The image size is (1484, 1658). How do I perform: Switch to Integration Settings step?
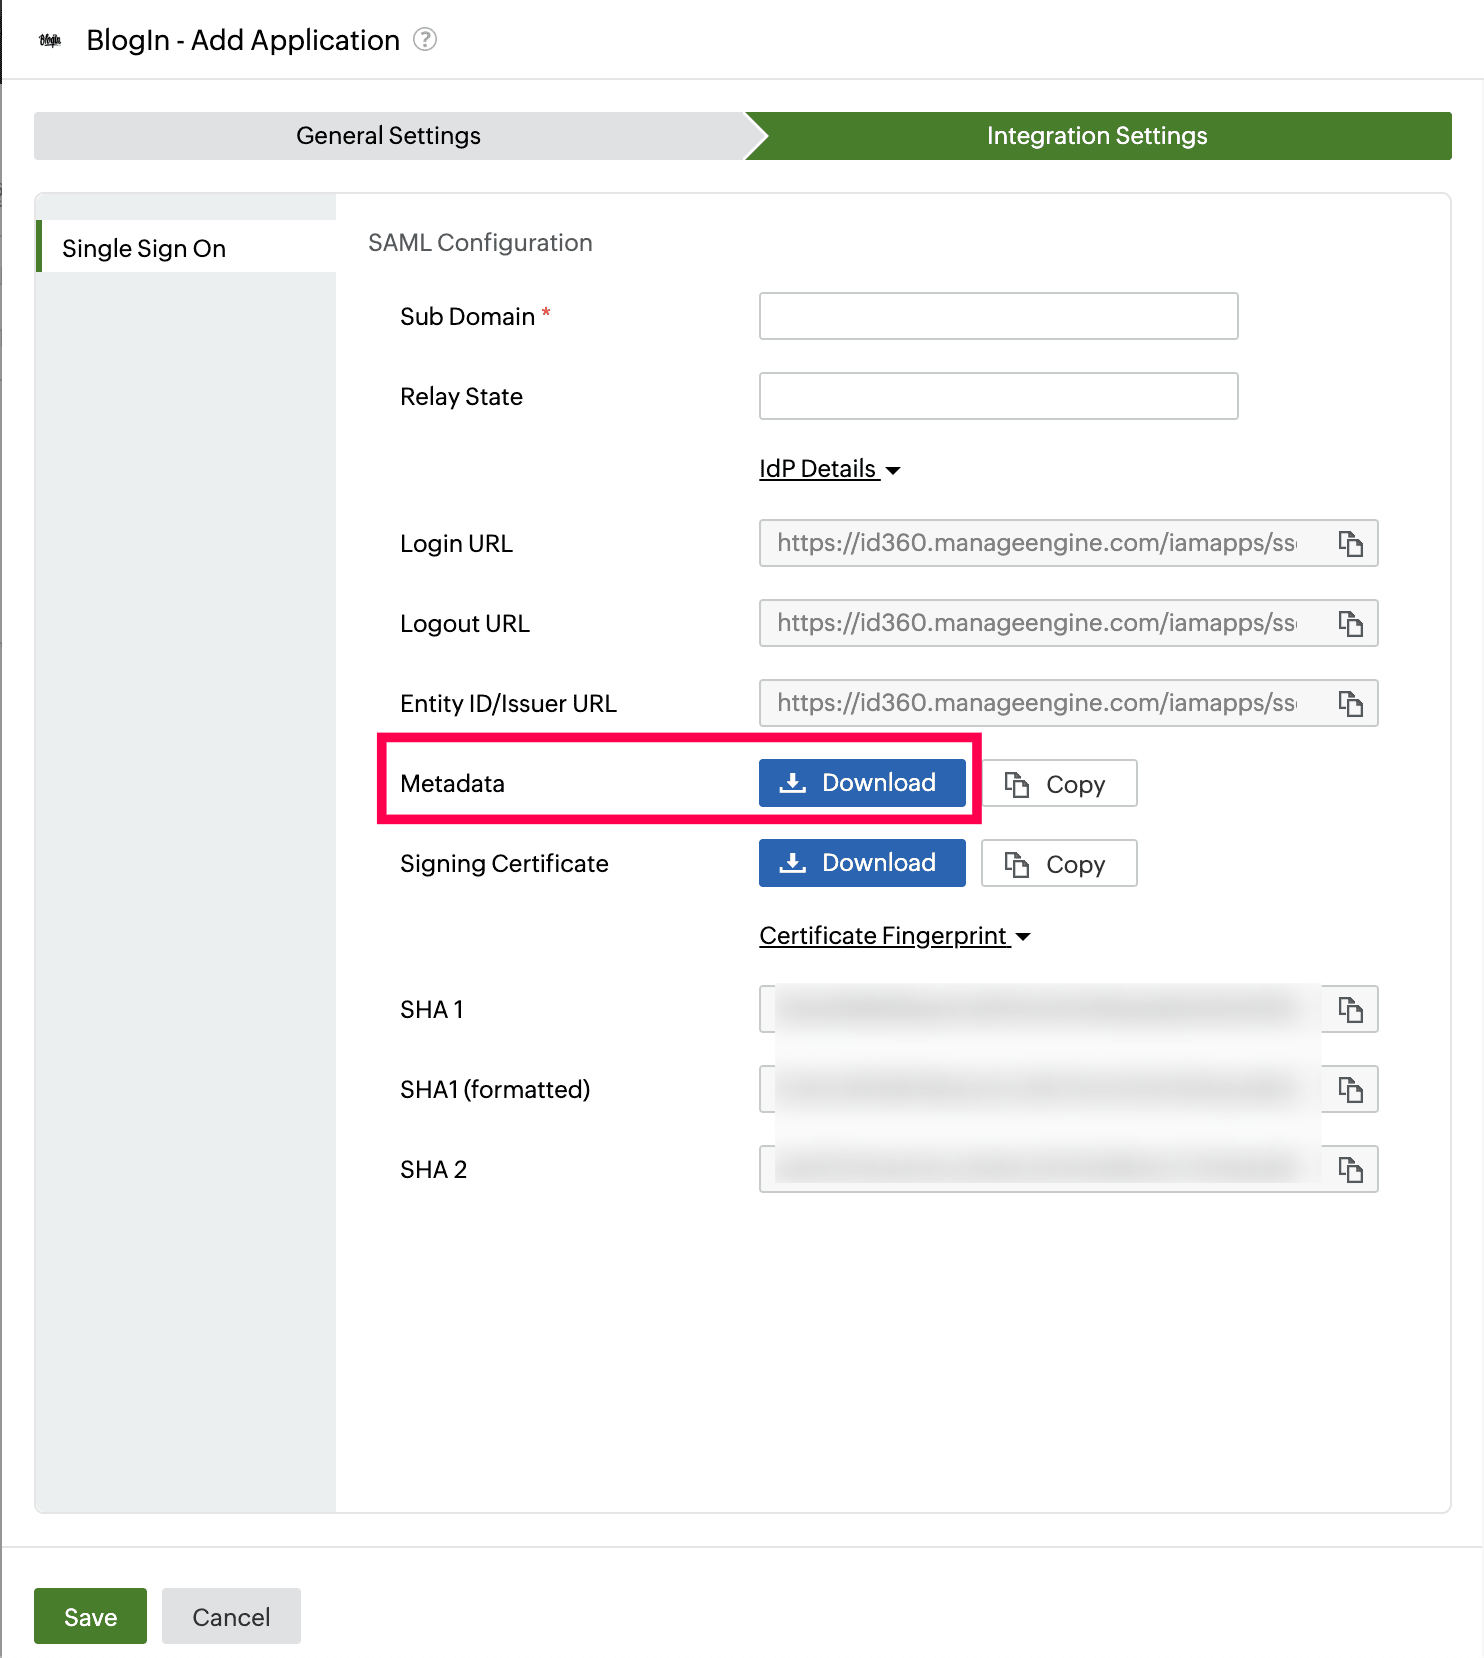coord(1097,136)
